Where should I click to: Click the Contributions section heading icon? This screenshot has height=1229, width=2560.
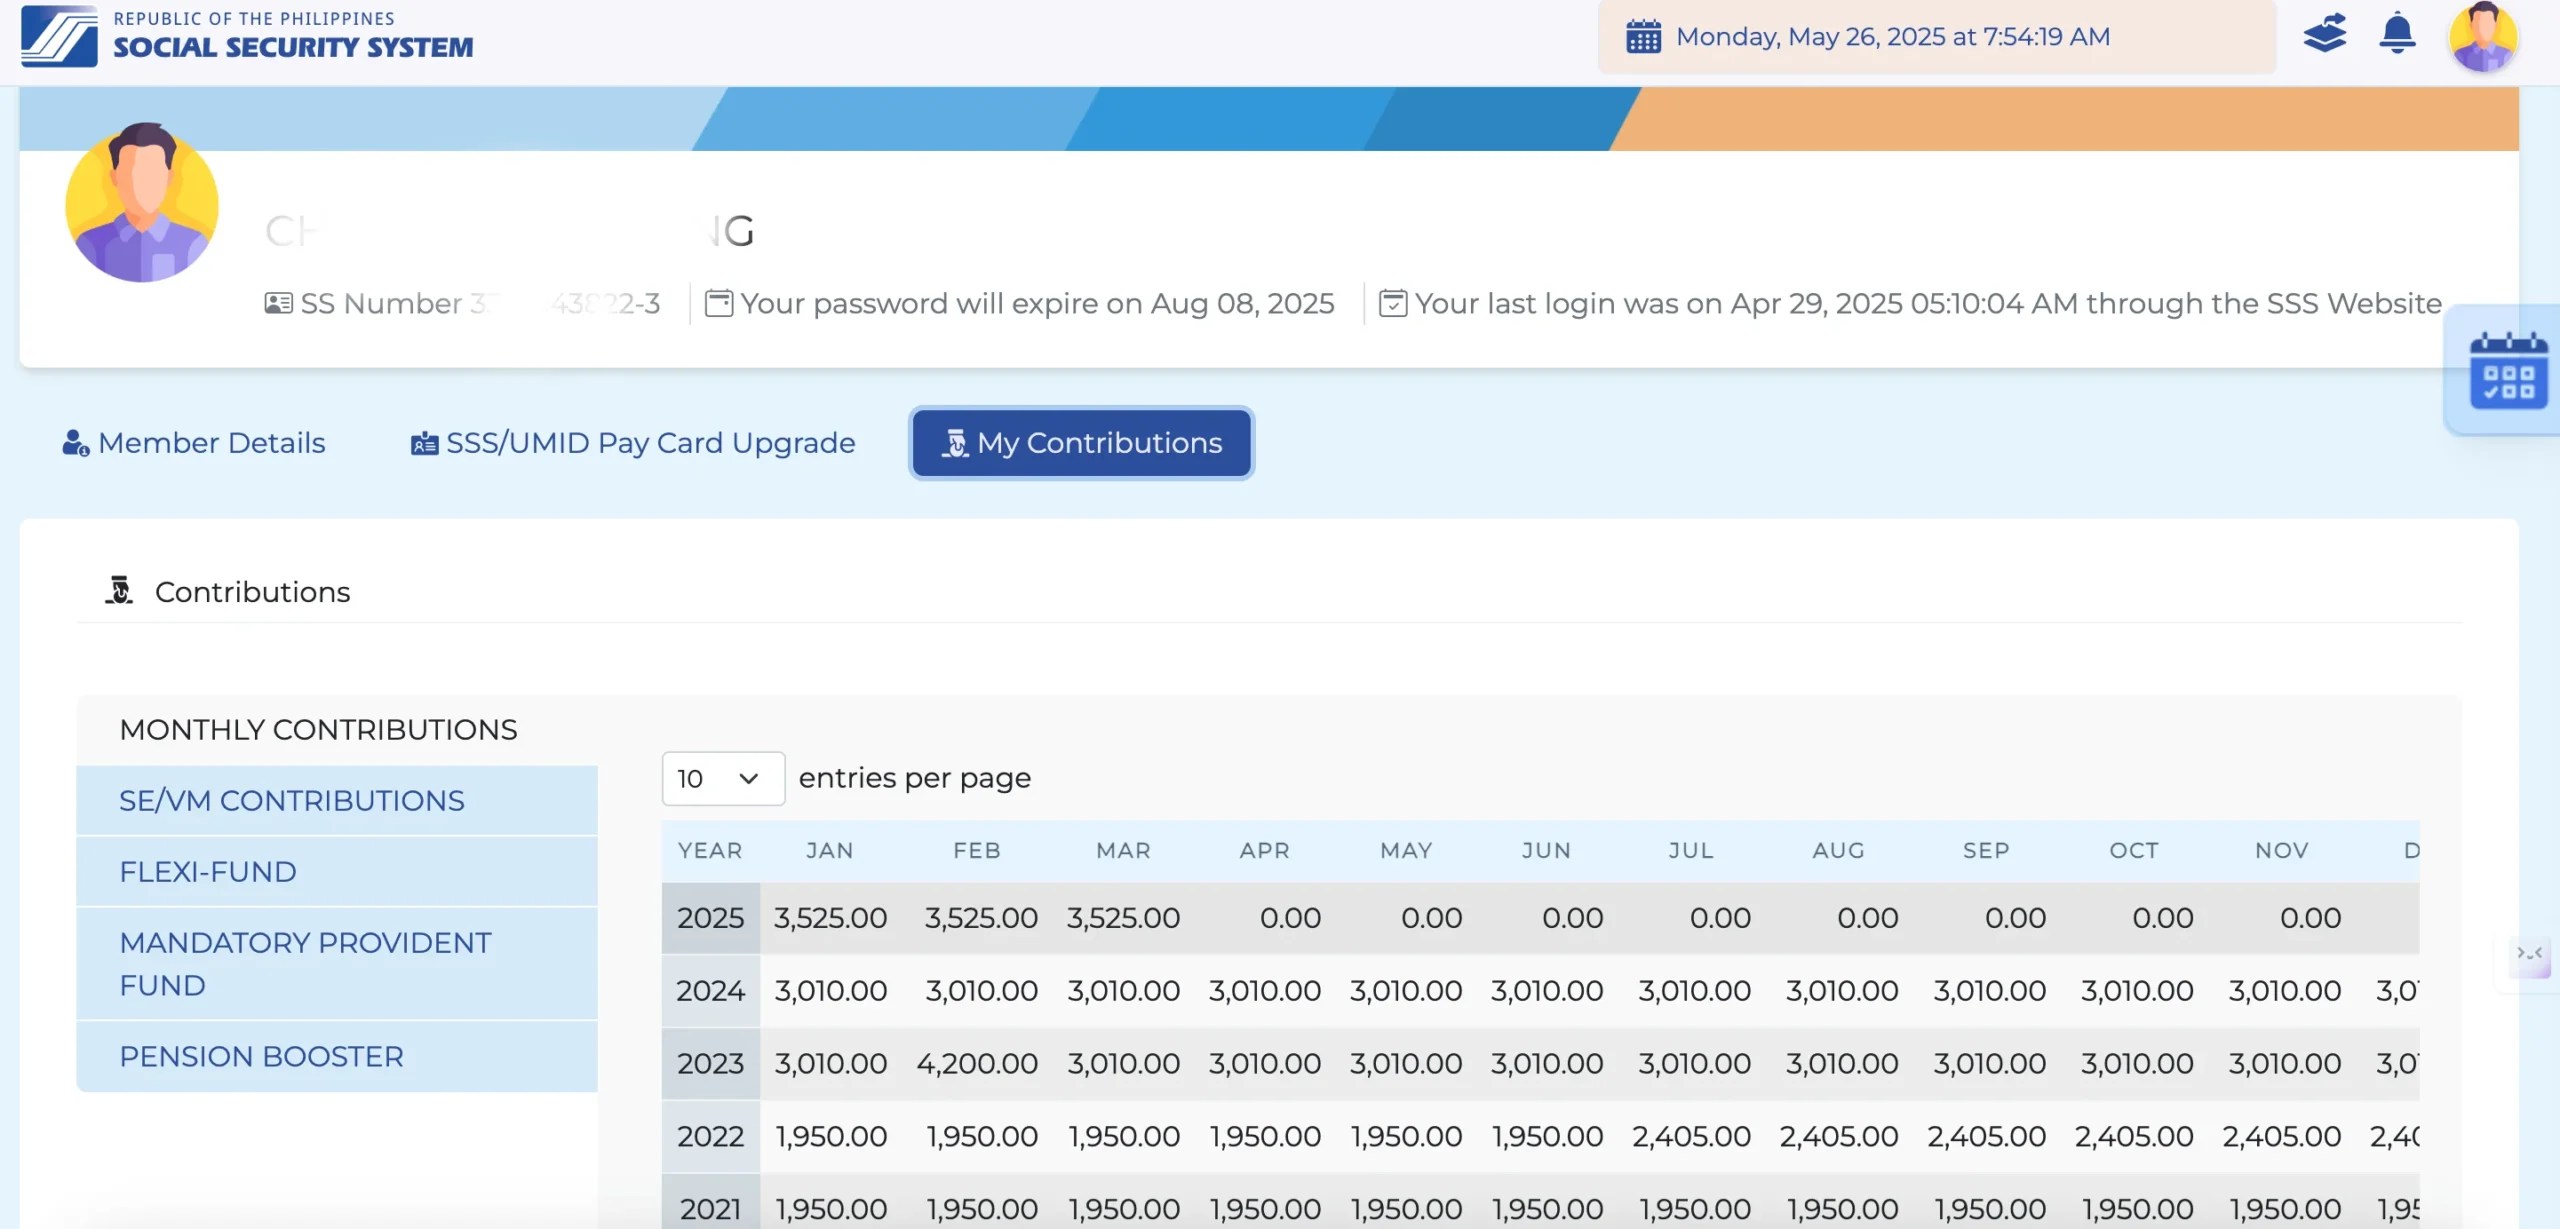click(119, 591)
